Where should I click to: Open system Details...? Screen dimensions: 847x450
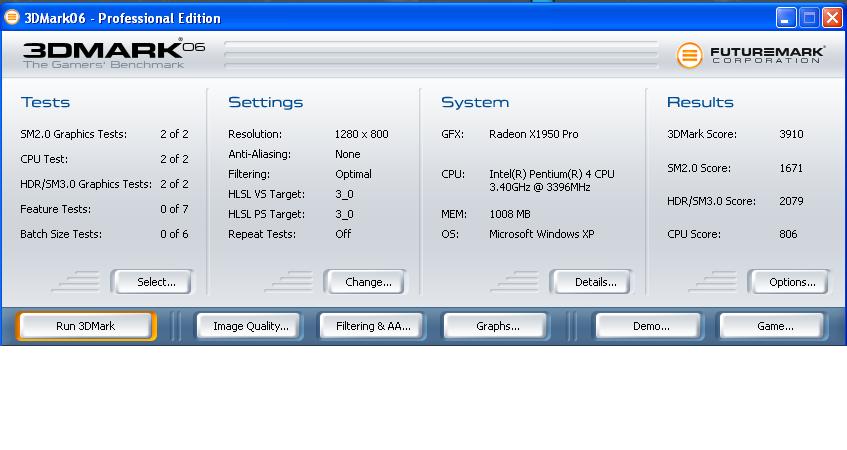pyautogui.click(x=591, y=282)
